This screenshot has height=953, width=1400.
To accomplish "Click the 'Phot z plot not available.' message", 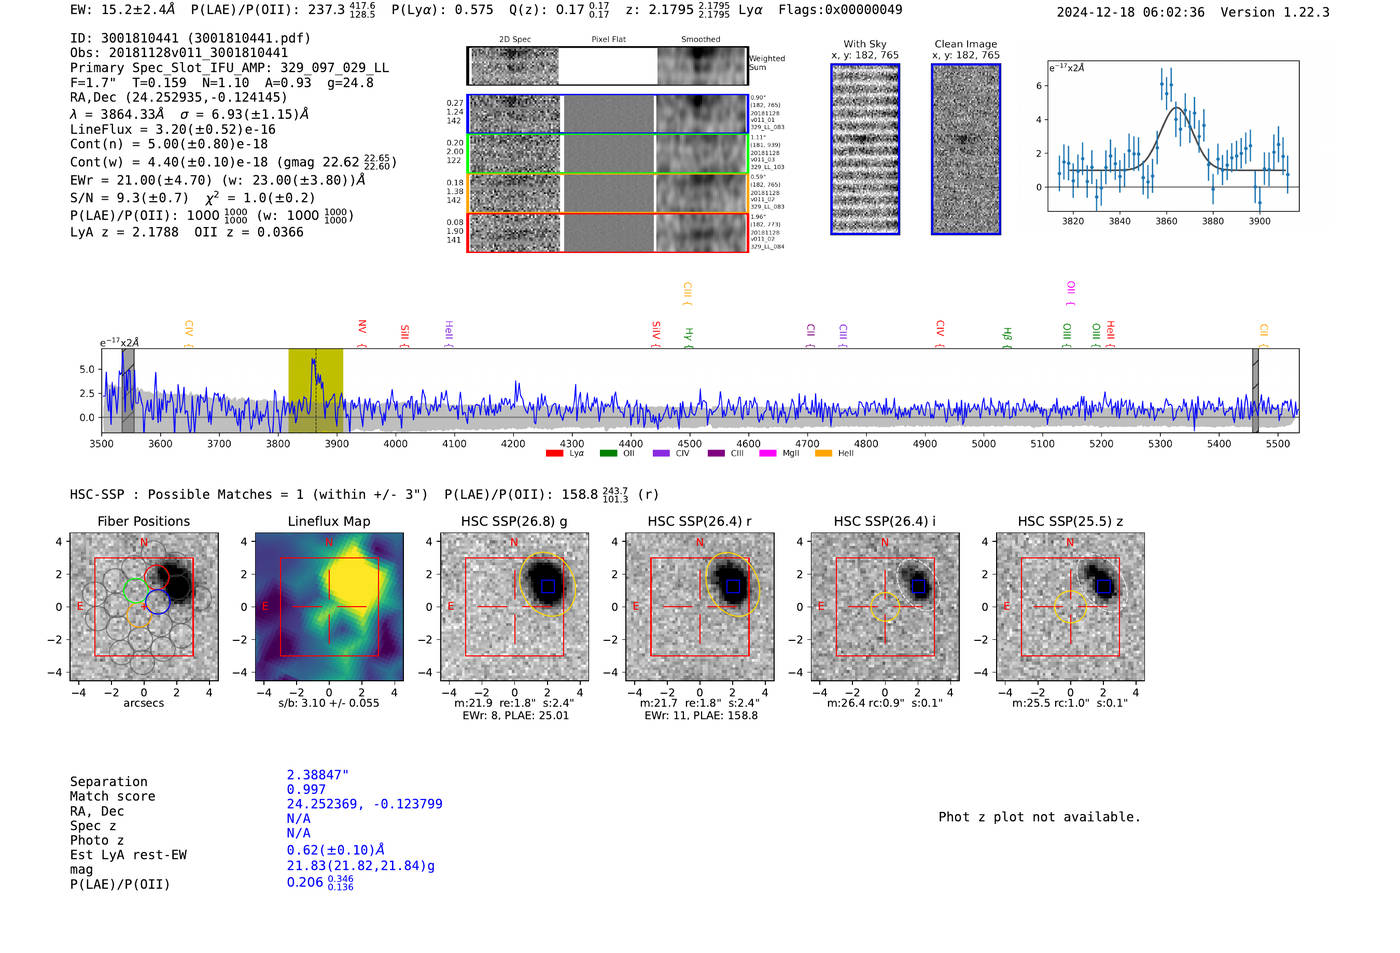I will pyautogui.click(x=1039, y=817).
